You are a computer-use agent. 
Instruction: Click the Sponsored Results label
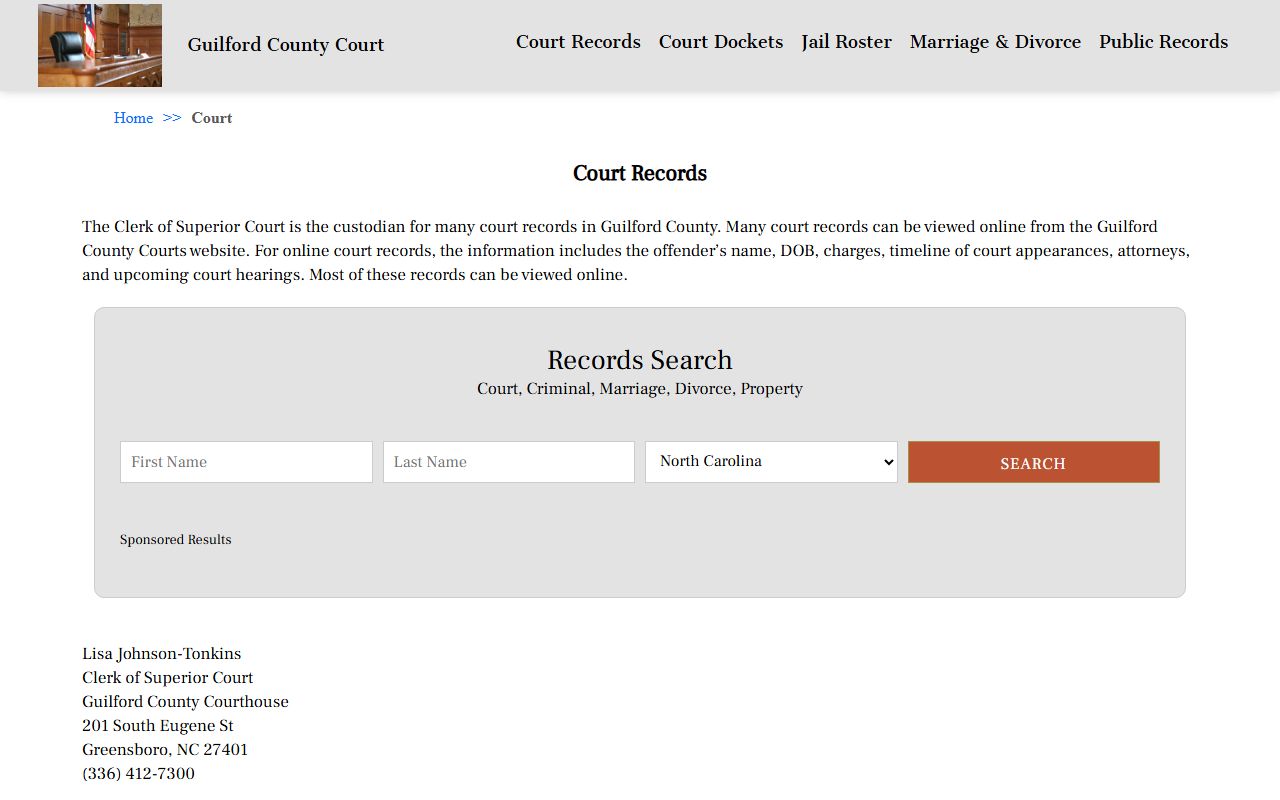click(x=176, y=540)
